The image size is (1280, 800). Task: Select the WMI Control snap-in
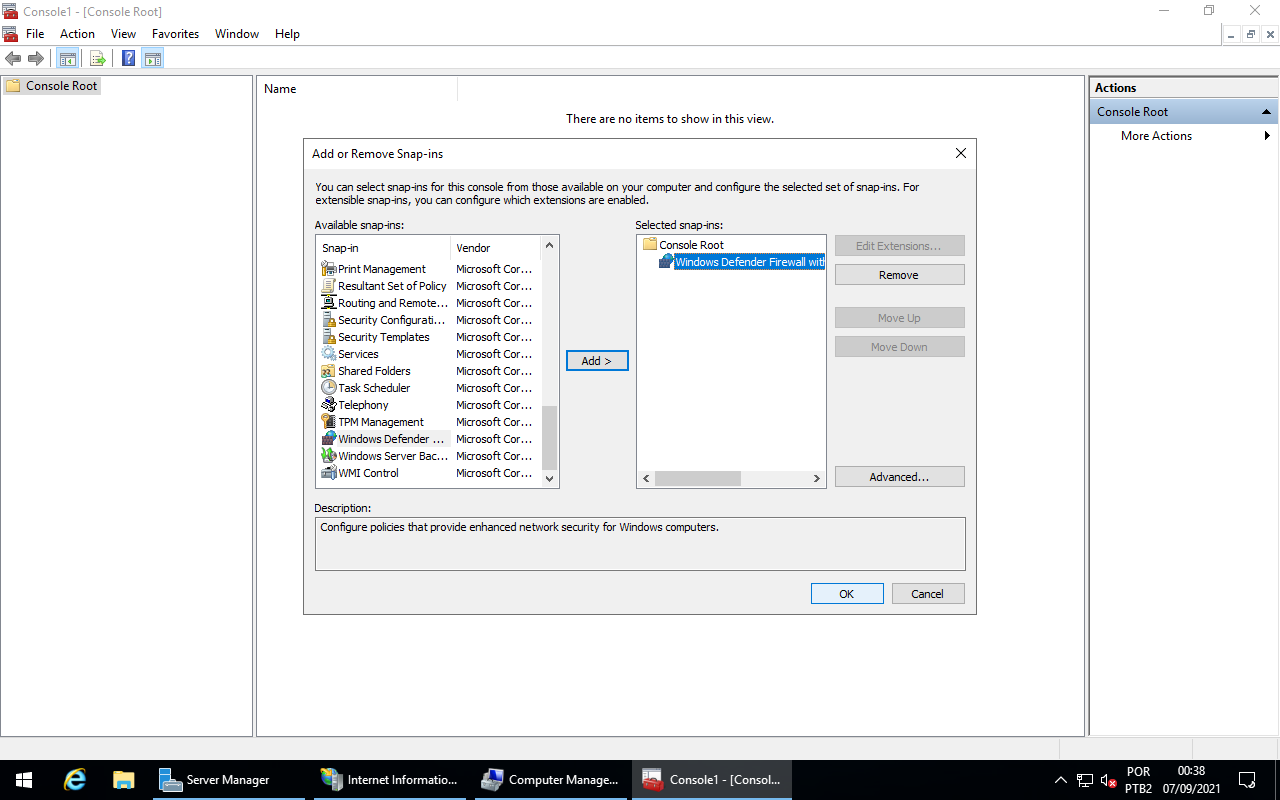pos(368,473)
